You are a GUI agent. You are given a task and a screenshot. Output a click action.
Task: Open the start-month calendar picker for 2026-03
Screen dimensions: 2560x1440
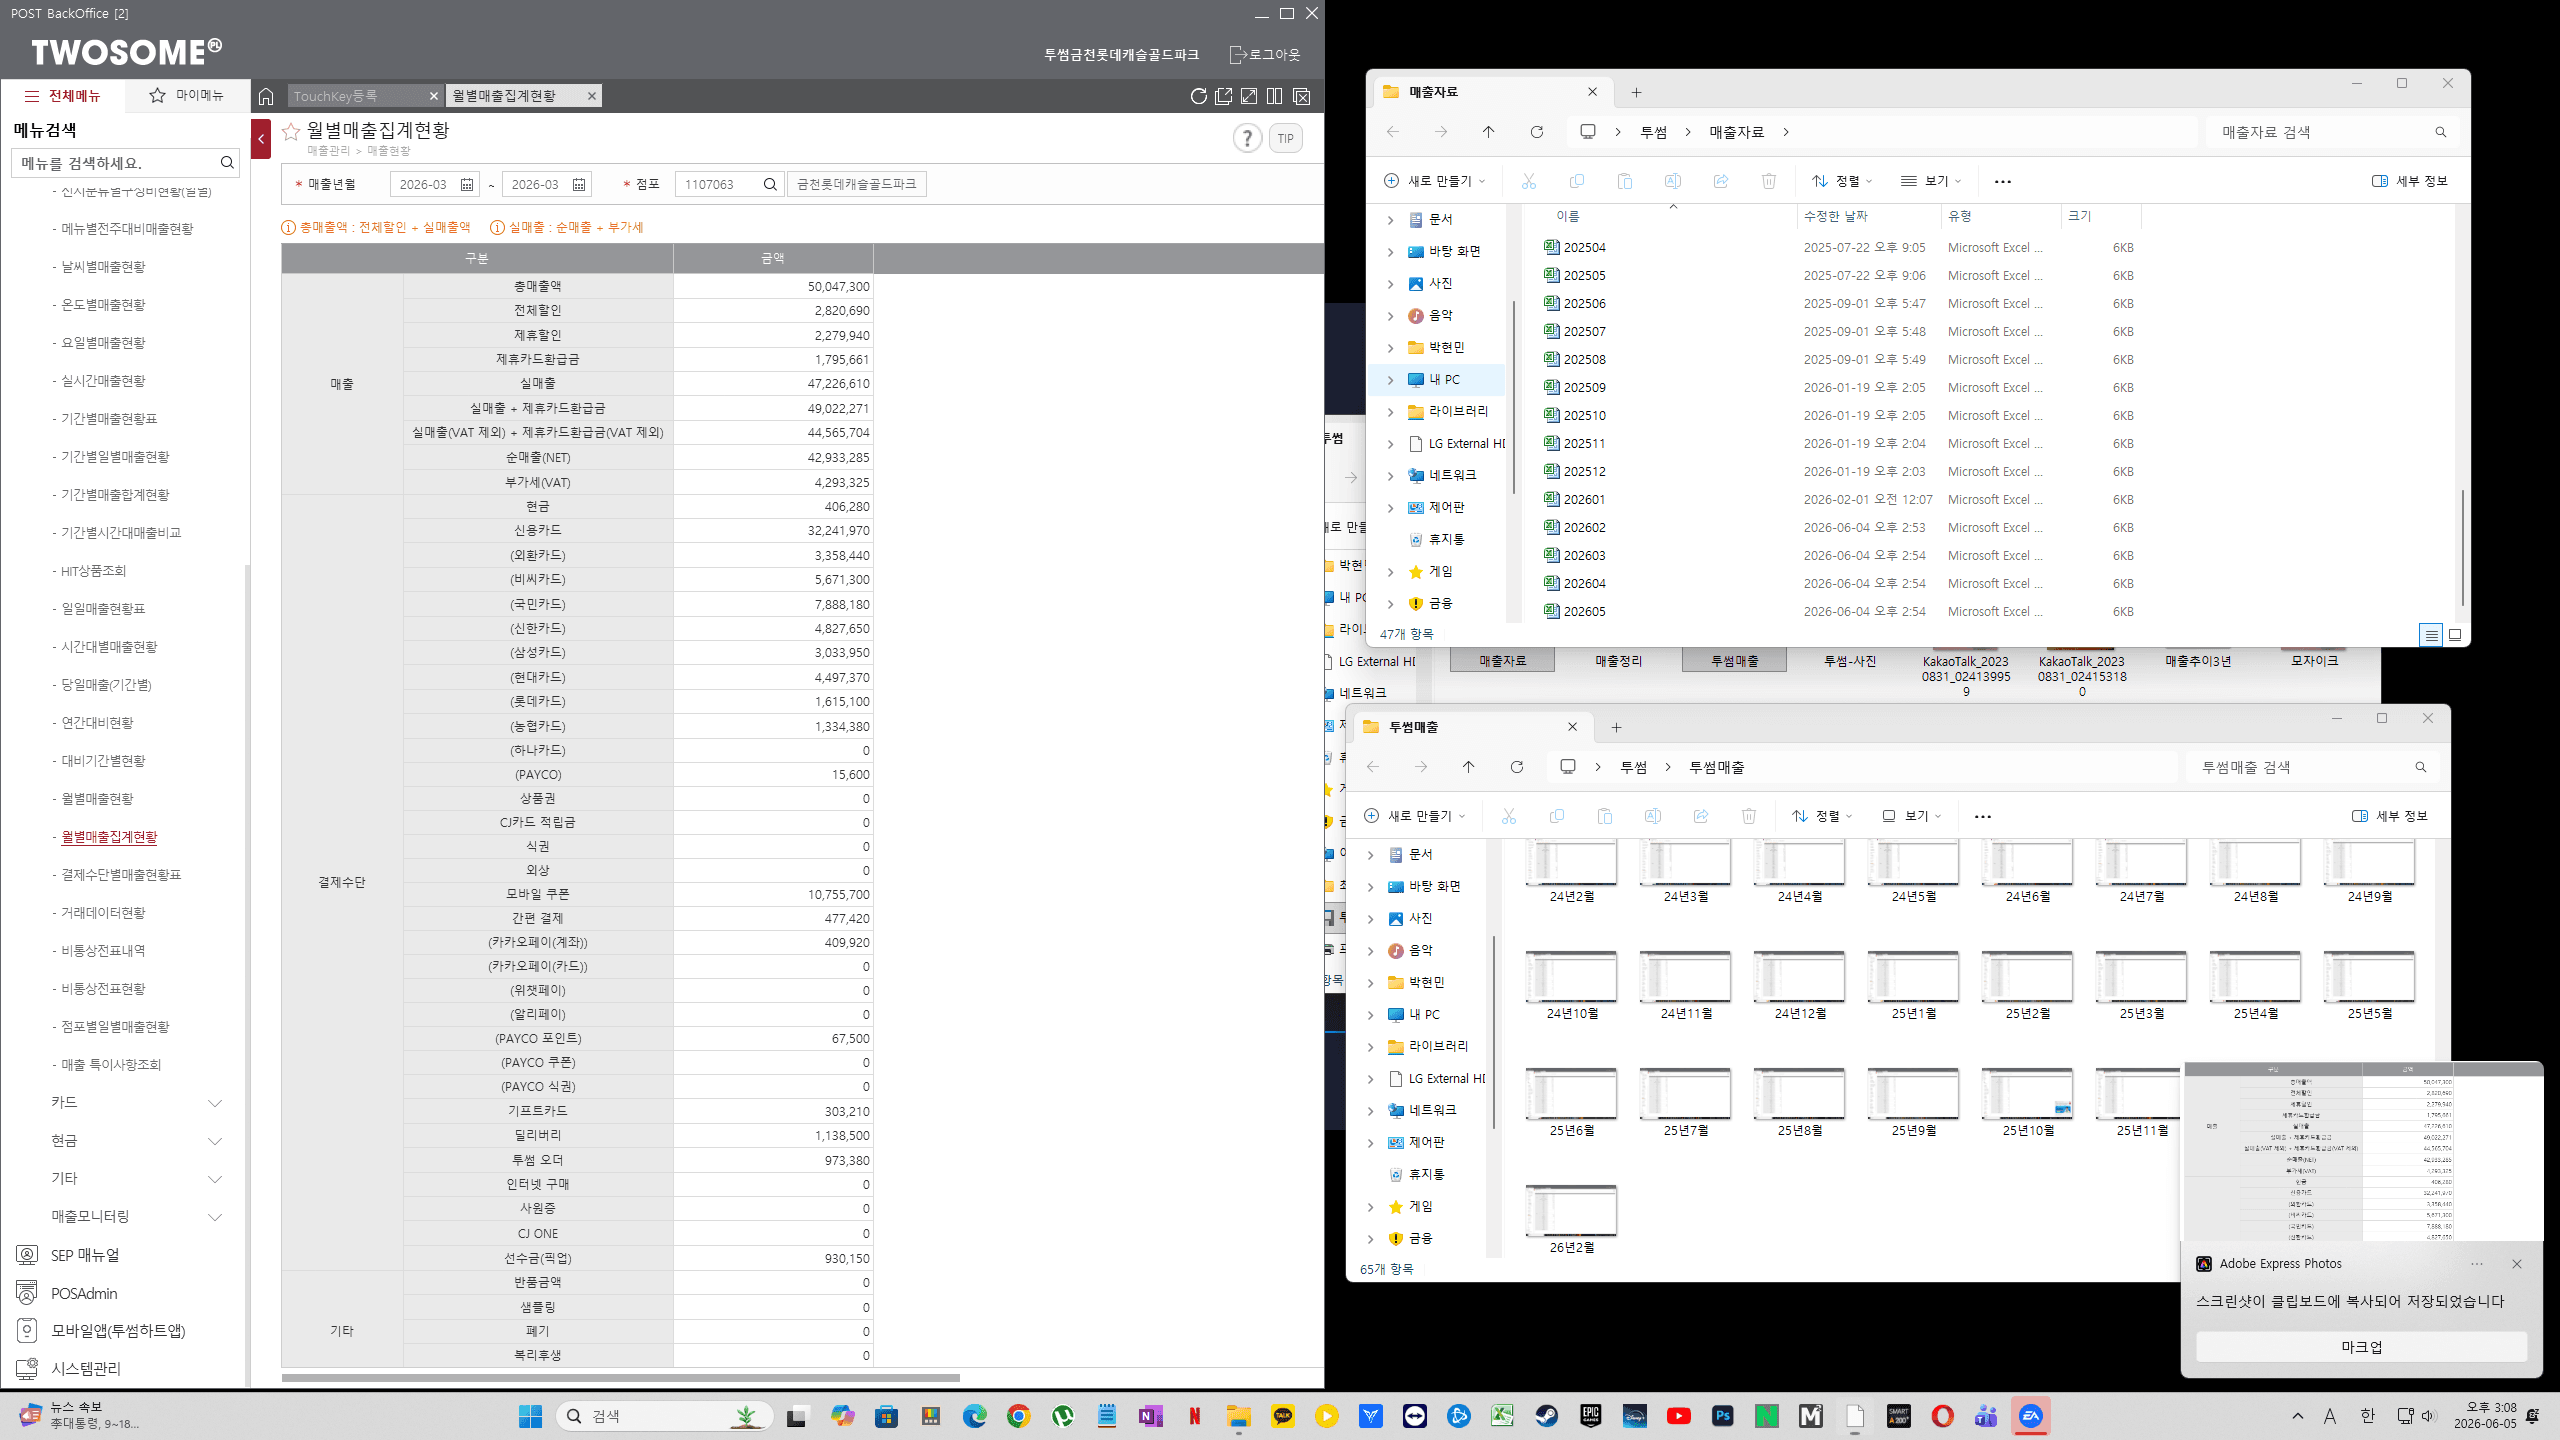click(x=467, y=185)
